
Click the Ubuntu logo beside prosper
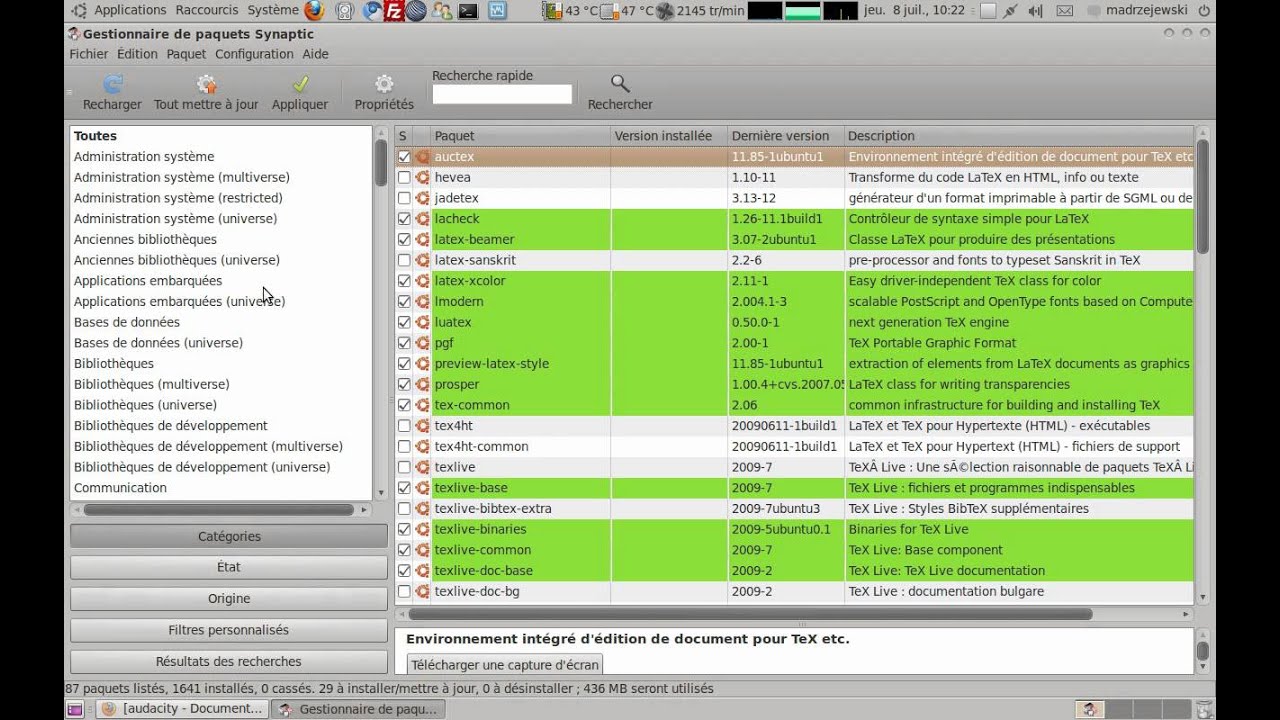click(422, 384)
